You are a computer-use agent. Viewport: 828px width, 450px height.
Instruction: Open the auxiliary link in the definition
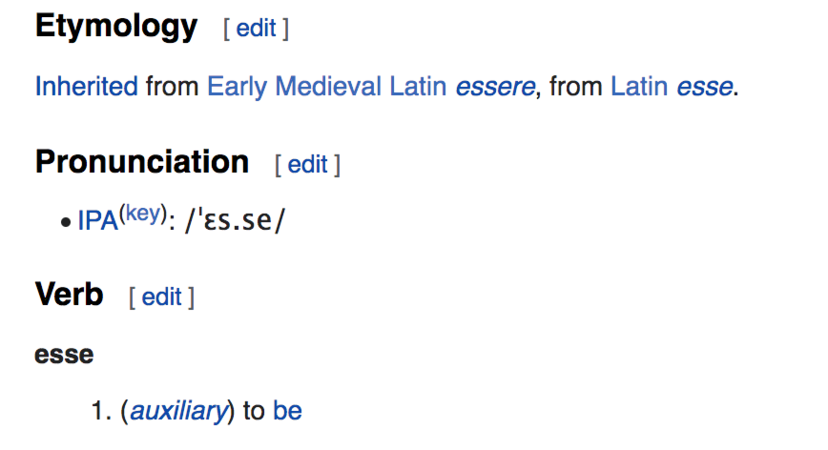click(179, 411)
